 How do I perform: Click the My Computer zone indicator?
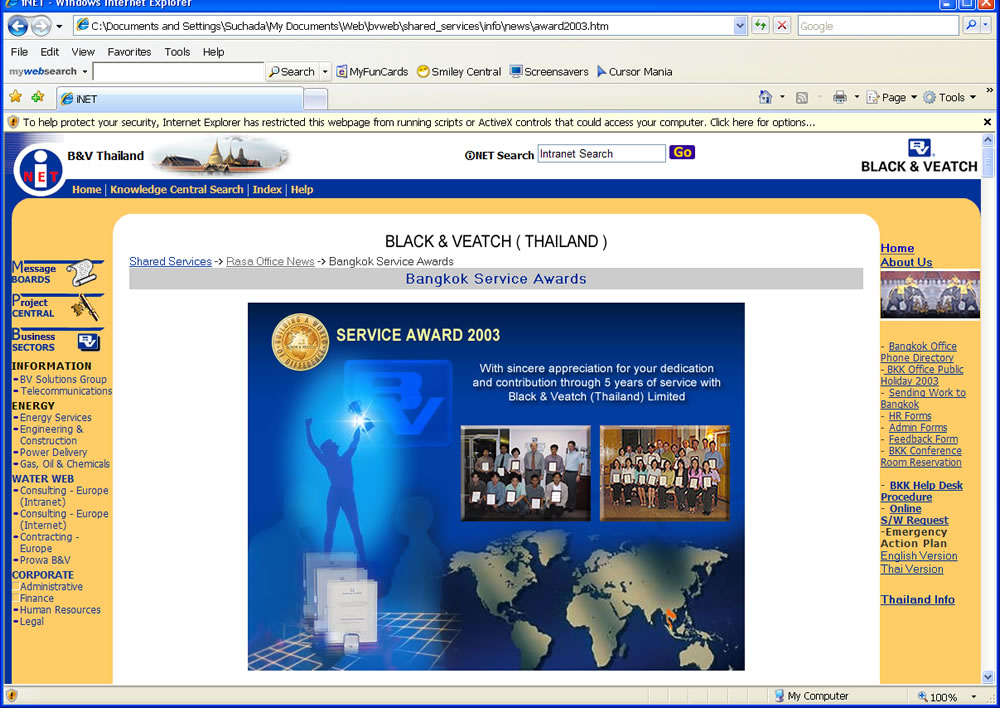[811, 696]
